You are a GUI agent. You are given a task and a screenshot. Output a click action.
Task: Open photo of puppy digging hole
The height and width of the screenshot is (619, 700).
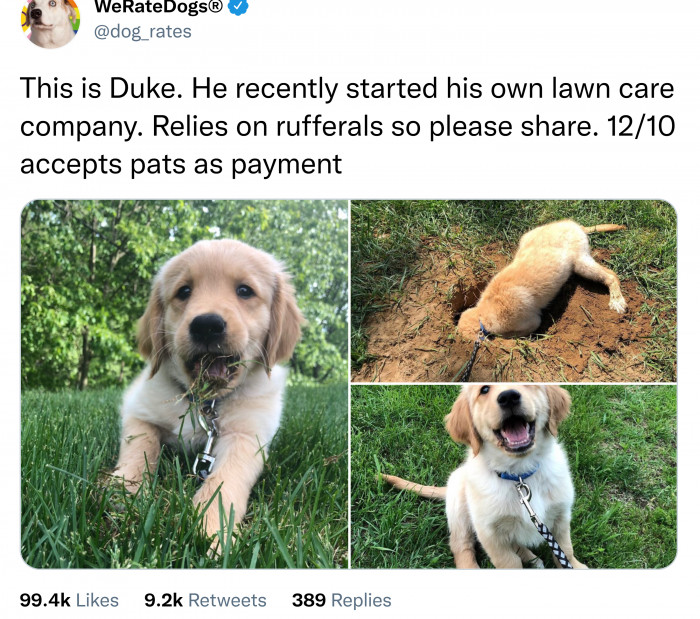[514, 290]
